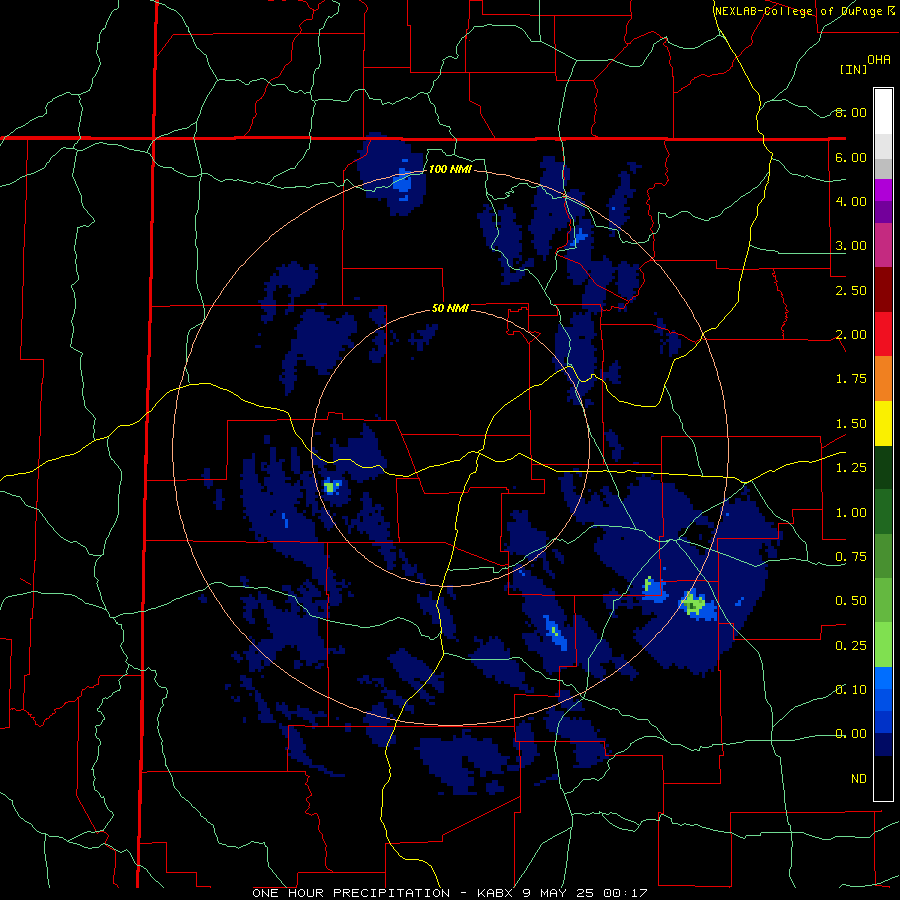
Task: Click the 'ND' no-data label
Action: pyautogui.click(x=859, y=779)
